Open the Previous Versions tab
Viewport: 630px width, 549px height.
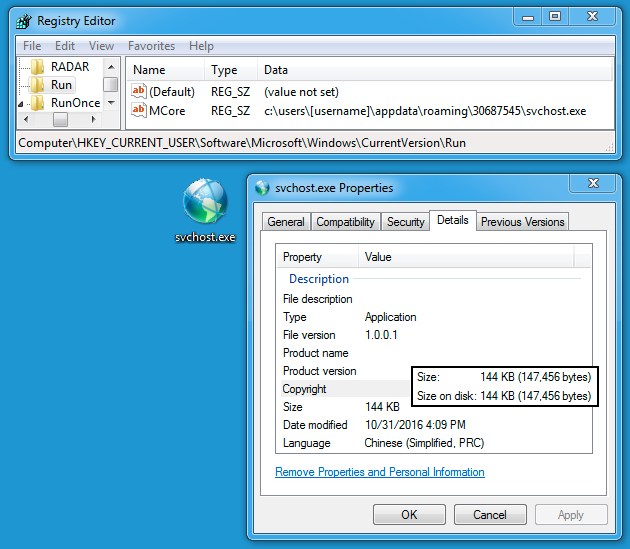pos(522,222)
